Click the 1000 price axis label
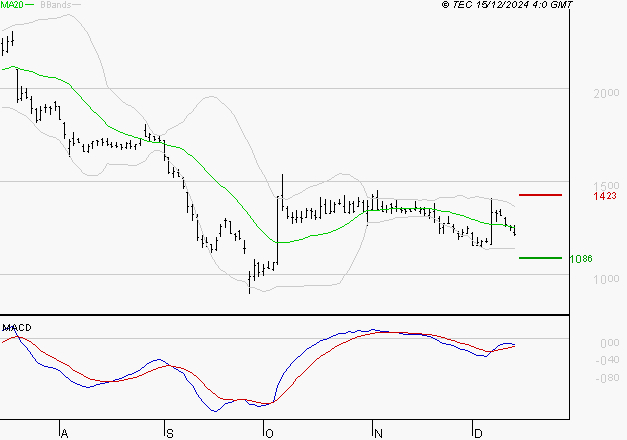 pos(606,279)
